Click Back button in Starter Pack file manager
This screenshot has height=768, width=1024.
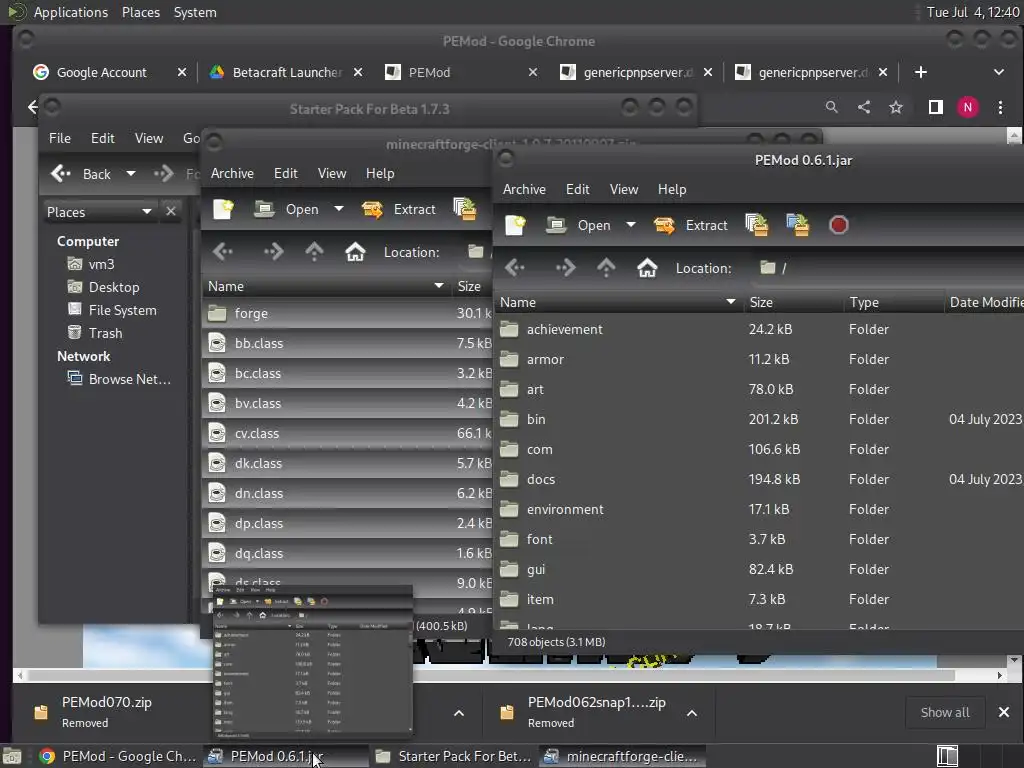click(81, 174)
